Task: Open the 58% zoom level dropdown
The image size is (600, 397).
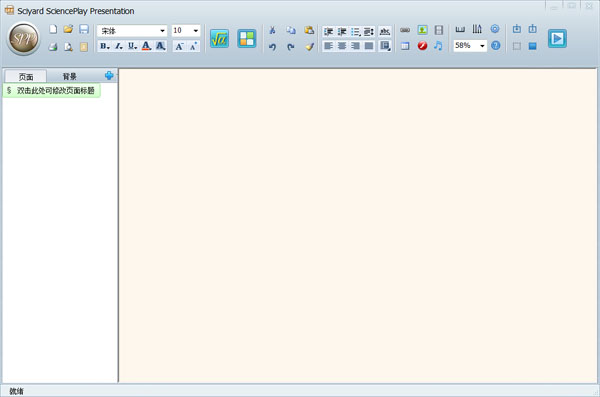Action: coord(482,46)
